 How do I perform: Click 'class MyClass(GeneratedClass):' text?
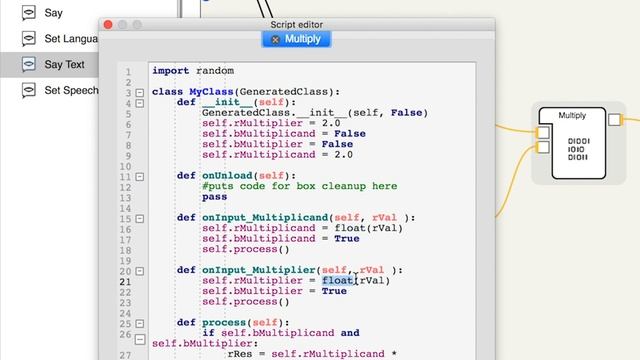[246, 92]
